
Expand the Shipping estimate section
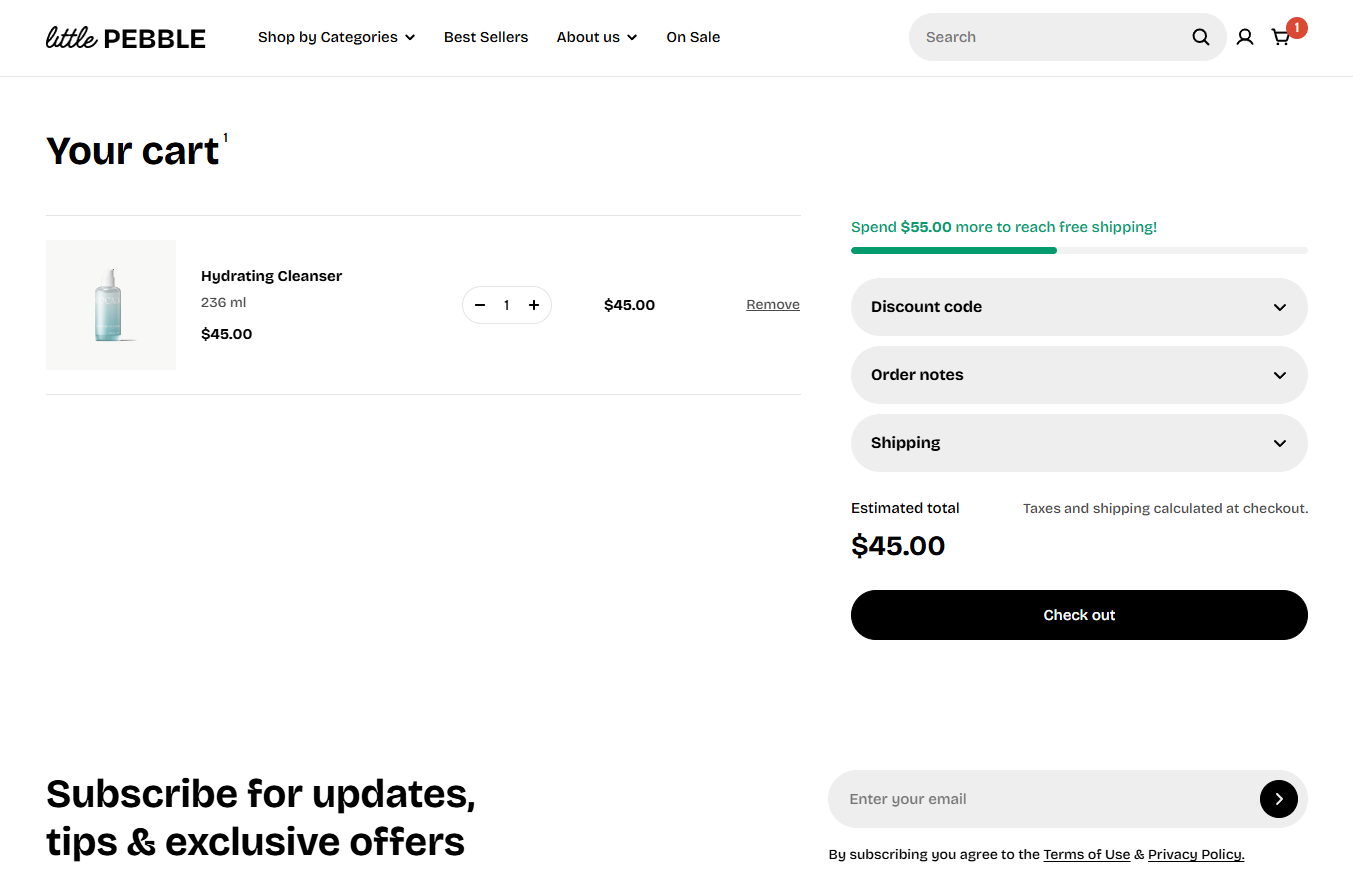[1079, 443]
